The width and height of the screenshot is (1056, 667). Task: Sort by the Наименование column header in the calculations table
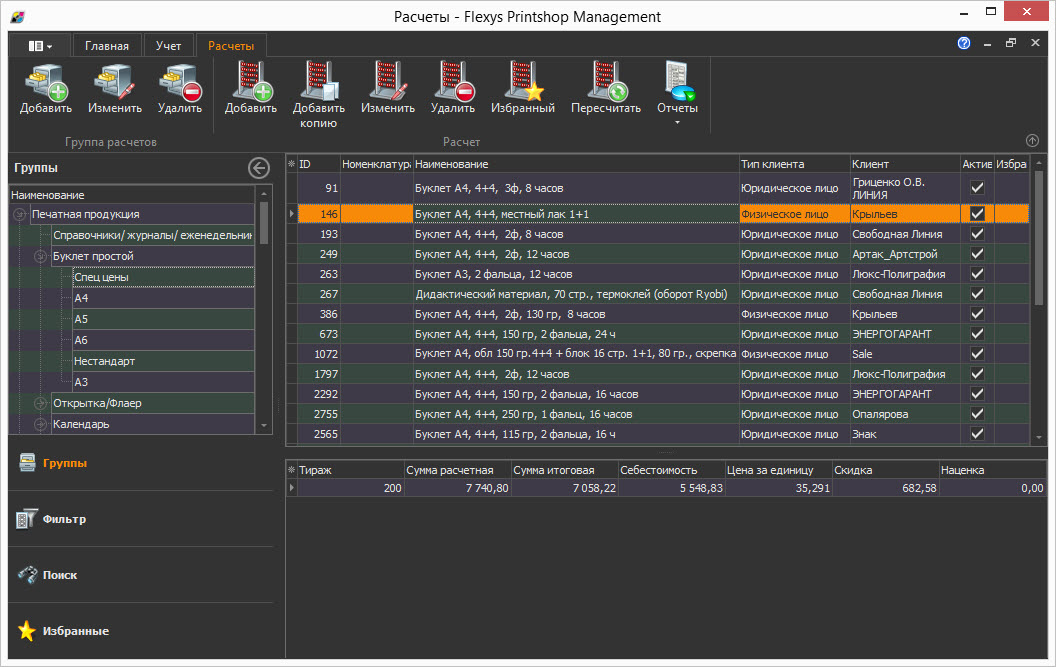(576, 164)
